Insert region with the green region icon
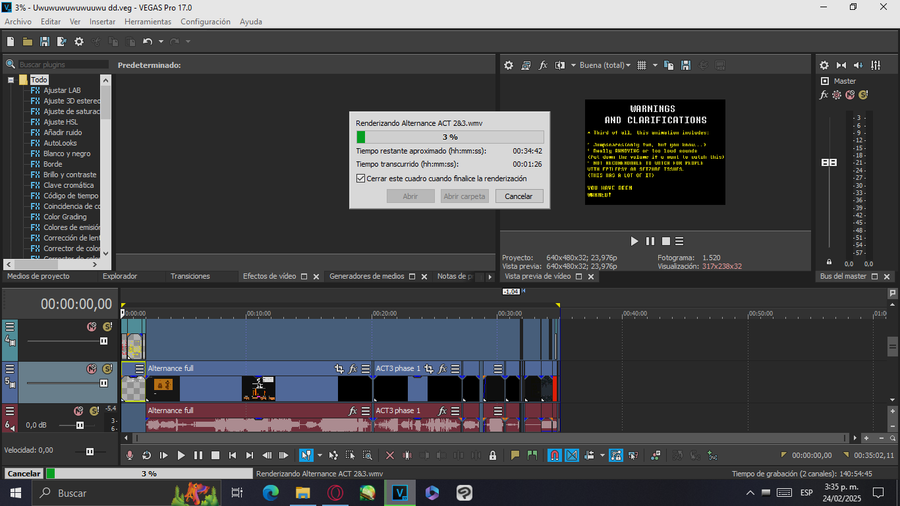Viewport: 900px width, 506px height. [x=532, y=456]
